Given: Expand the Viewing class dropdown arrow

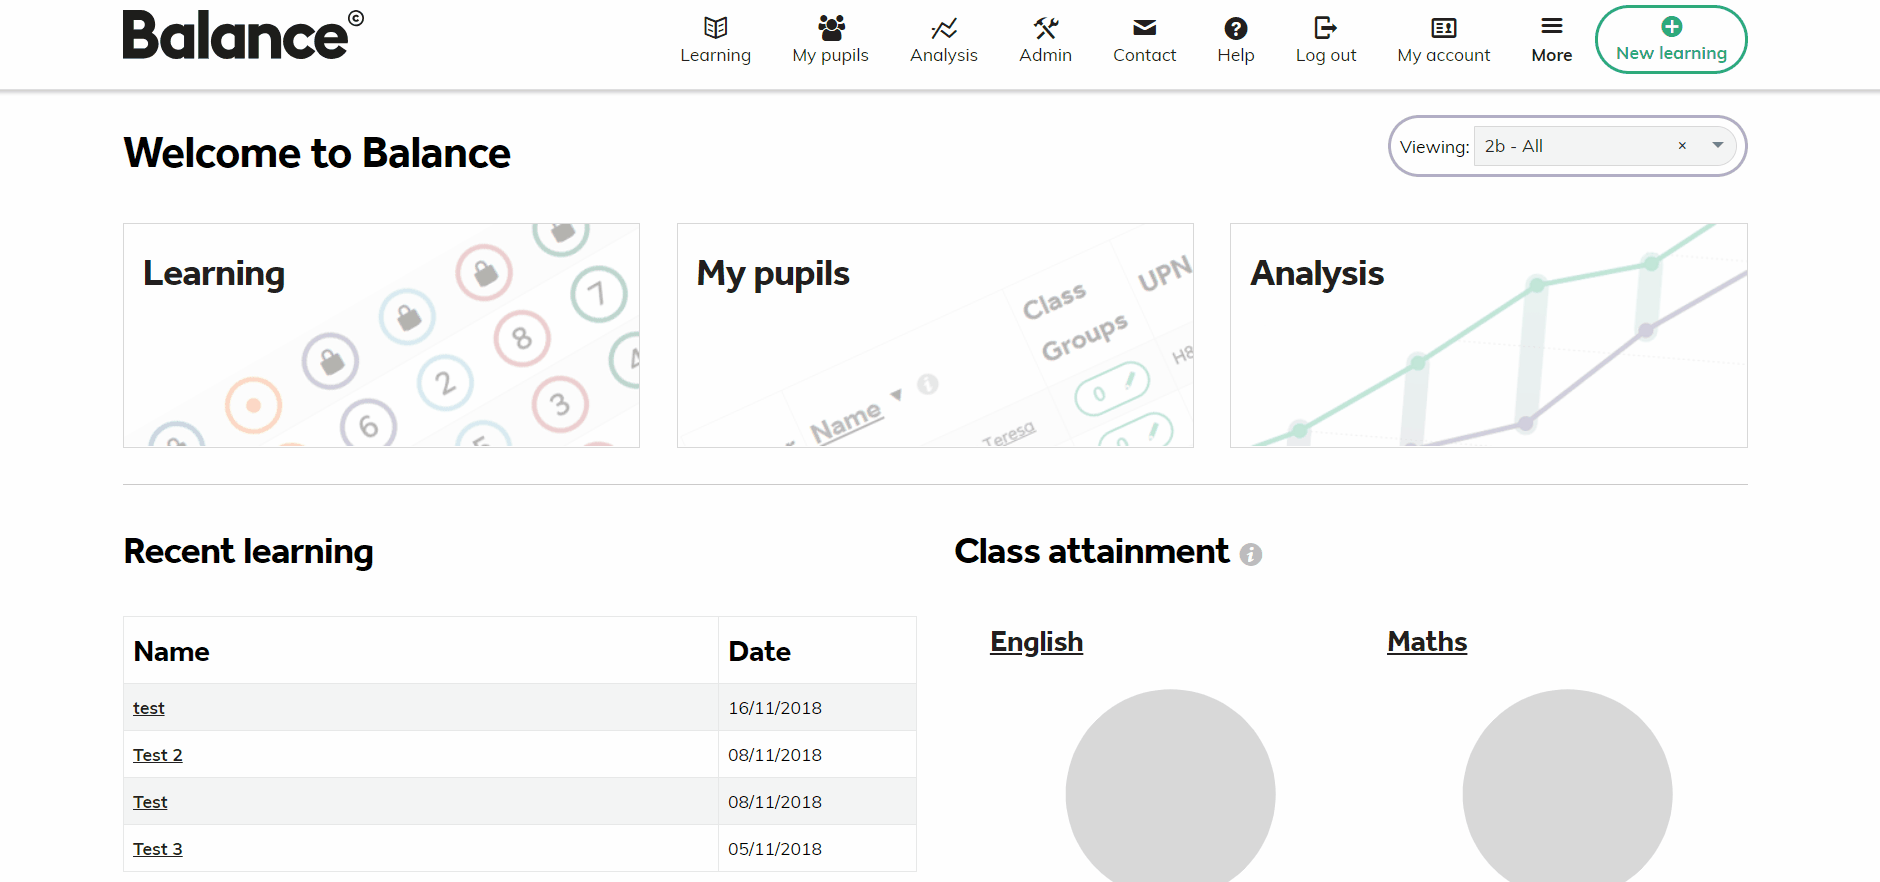Looking at the screenshot, I should pos(1718,146).
